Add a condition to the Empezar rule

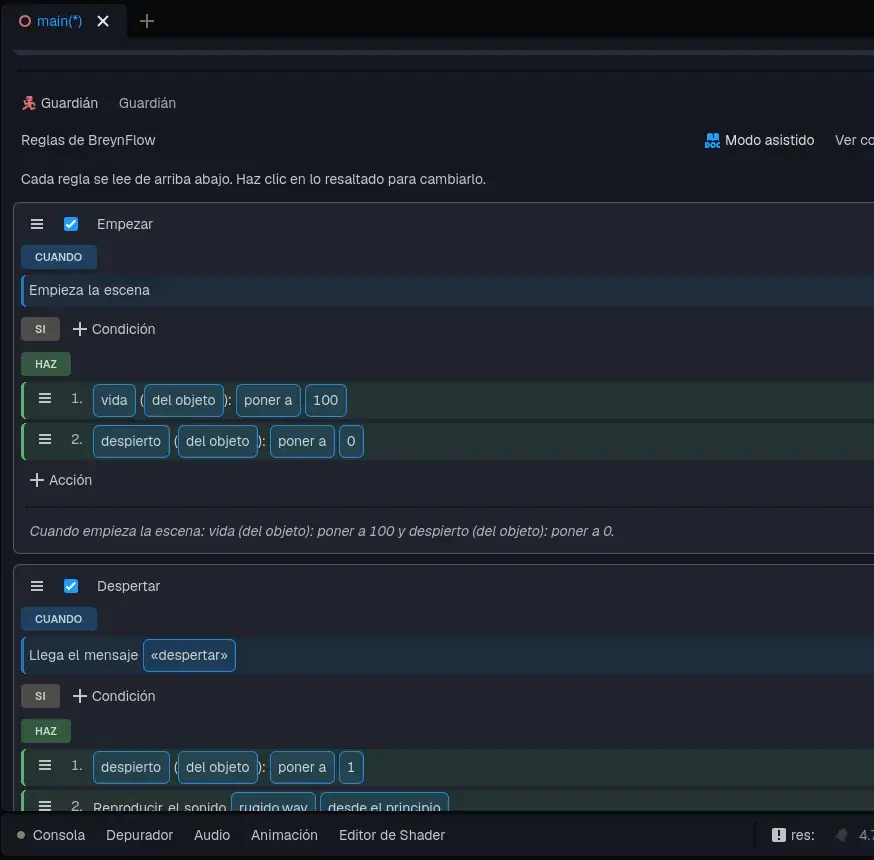click(x=114, y=329)
